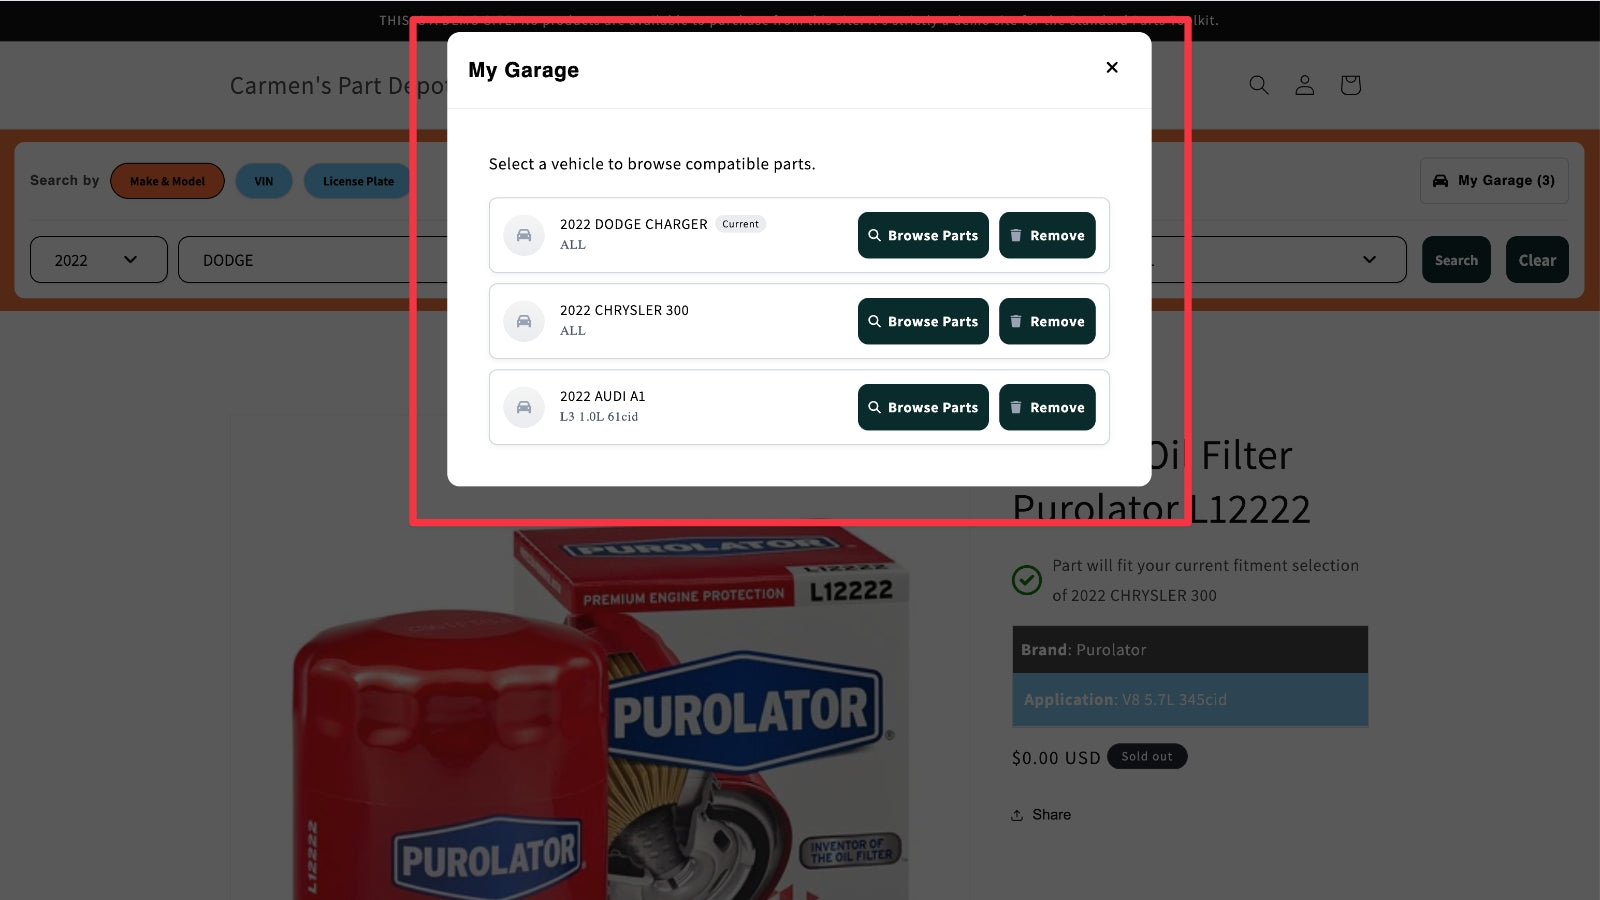Viewport: 1600px width, 900px height.
Task: Open the shopping cart icon
Action: (x=1350, y=85)
